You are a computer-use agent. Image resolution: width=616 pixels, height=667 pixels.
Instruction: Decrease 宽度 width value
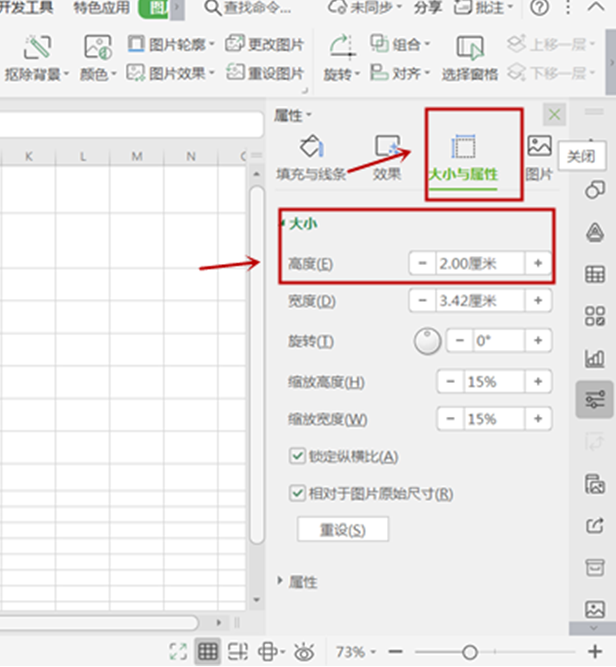(422, 301)
